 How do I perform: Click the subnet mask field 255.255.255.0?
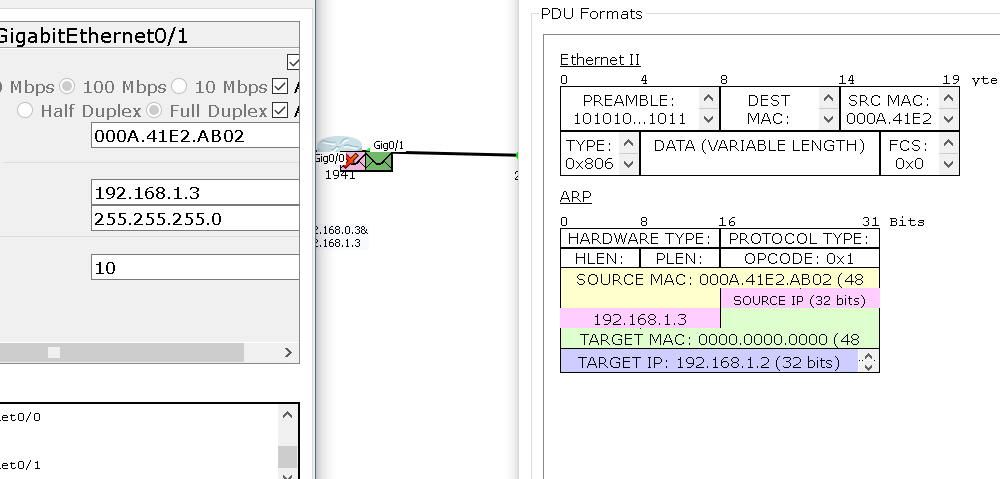point(195,218)
